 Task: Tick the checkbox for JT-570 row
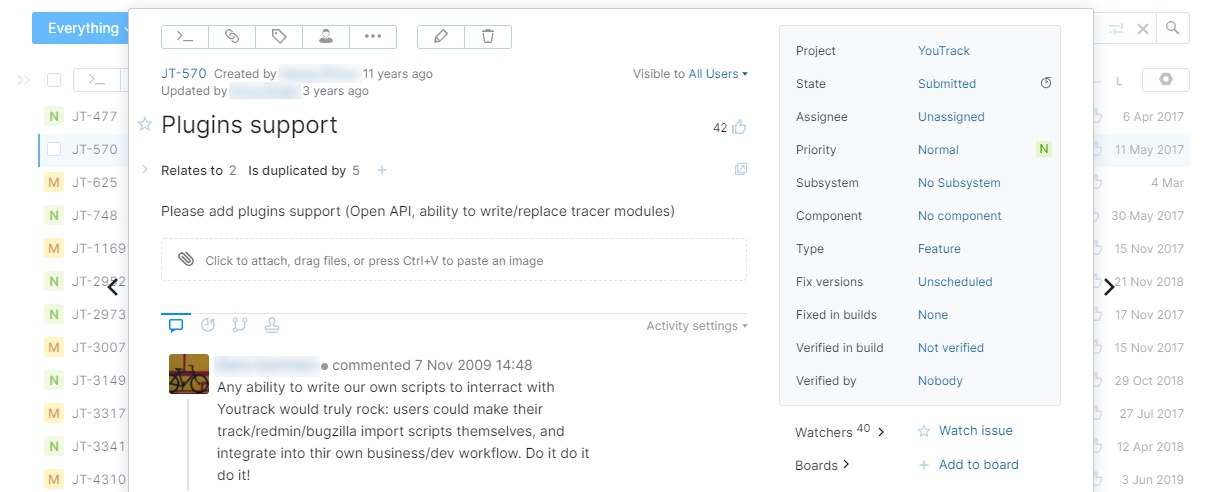[x=54, y=150]
